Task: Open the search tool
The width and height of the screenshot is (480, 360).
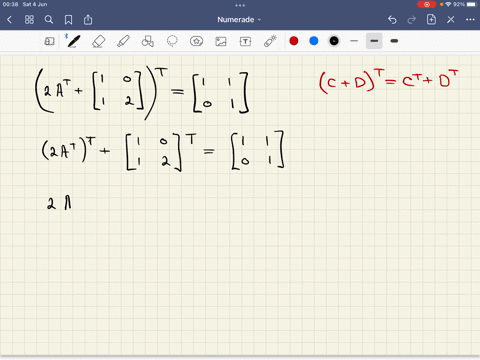Action: coord(49,20)
